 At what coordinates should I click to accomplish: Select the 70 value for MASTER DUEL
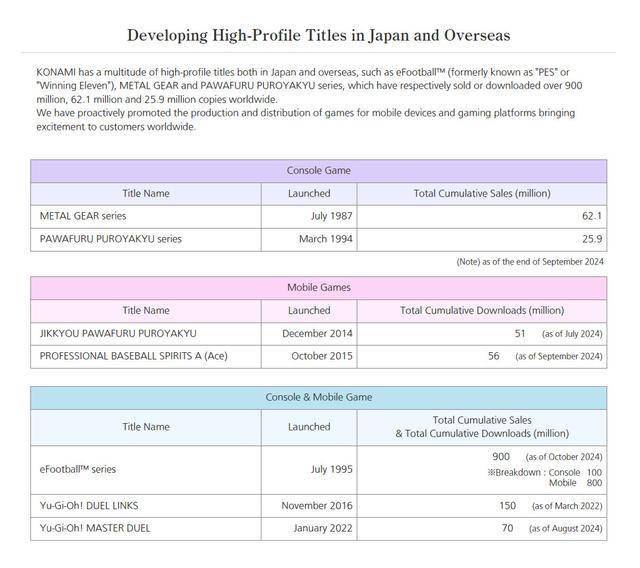click(x=507, y=528)
